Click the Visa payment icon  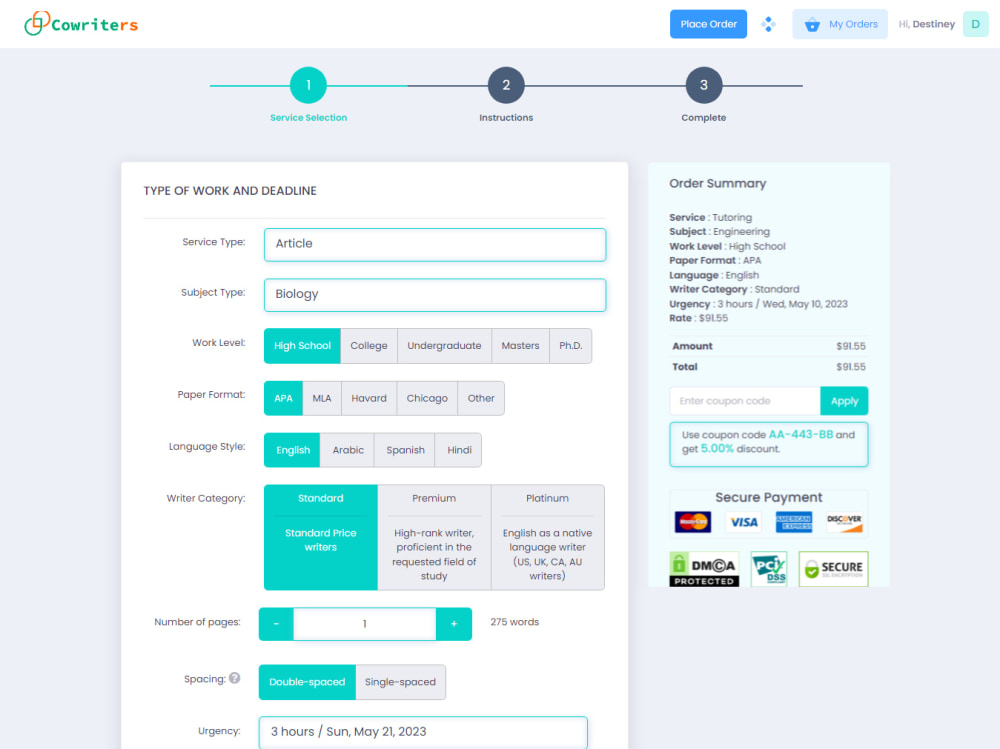click(x=743, y=521)
